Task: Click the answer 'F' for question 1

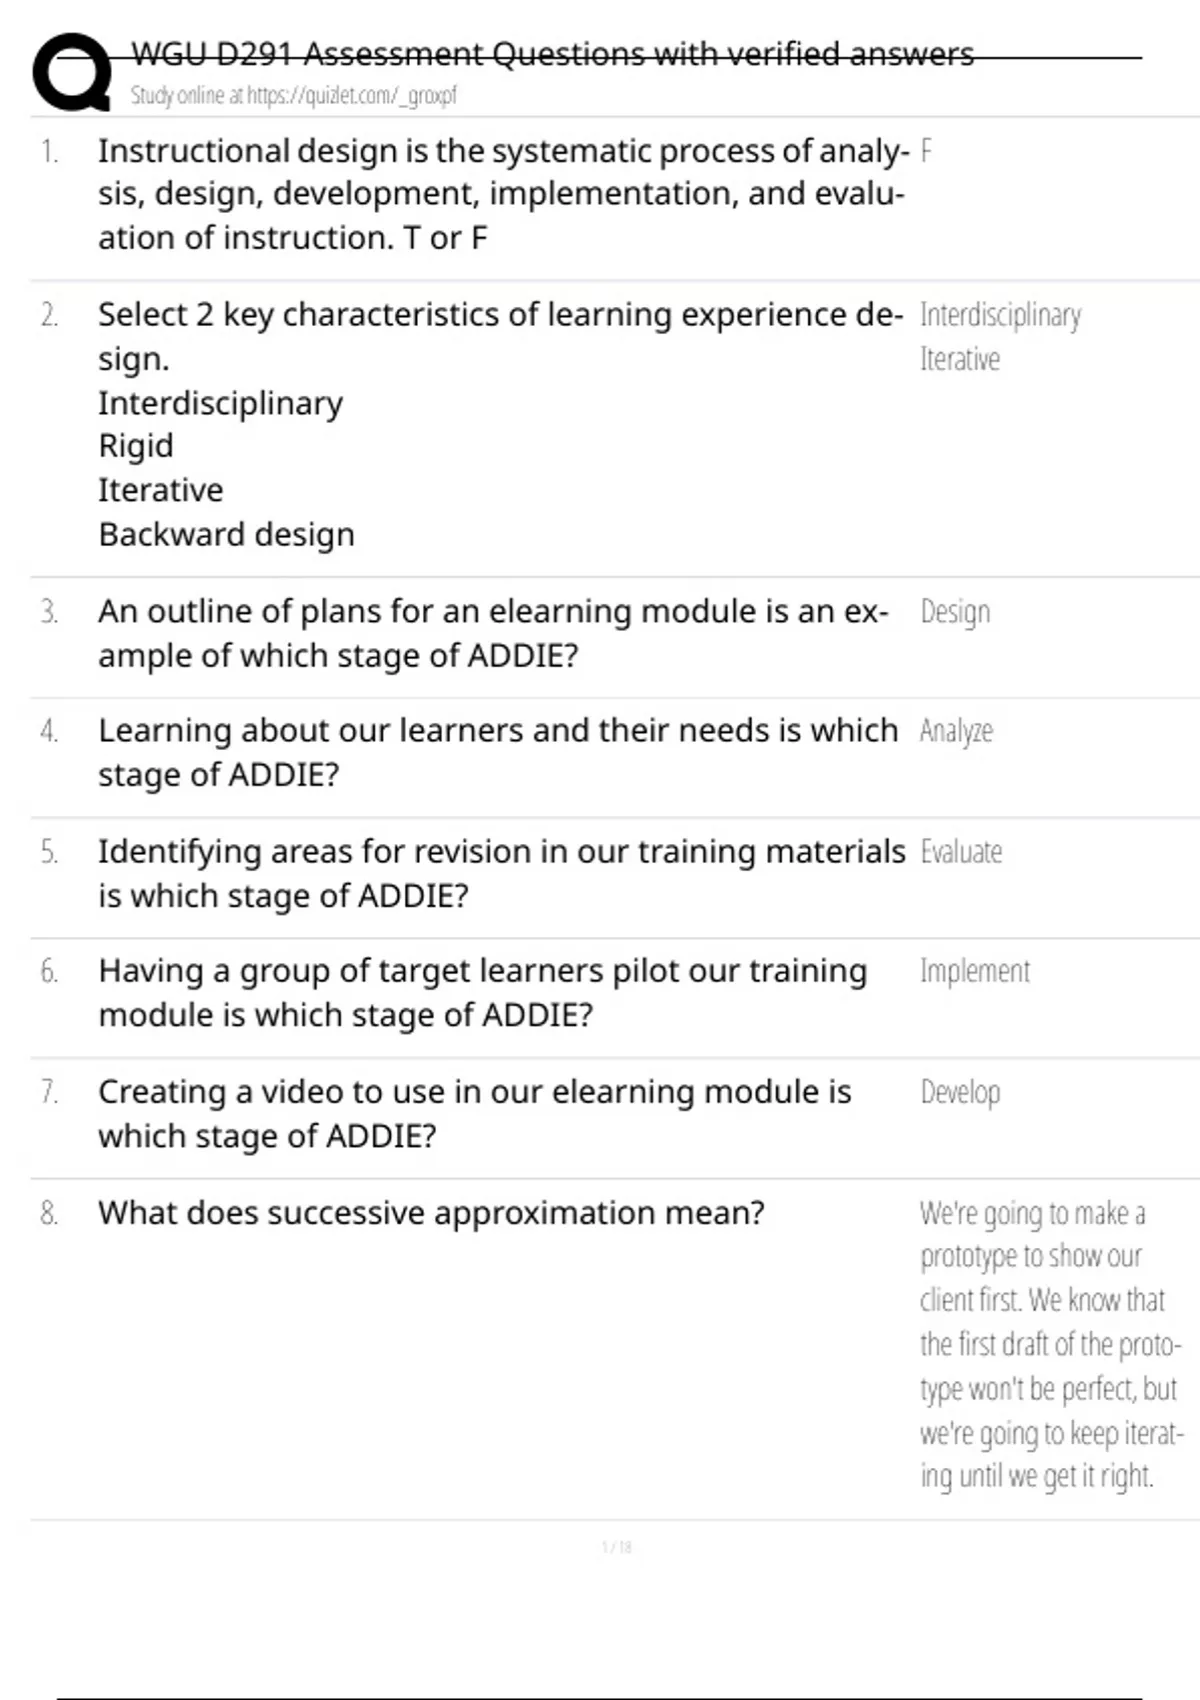Action: (926, 152)
